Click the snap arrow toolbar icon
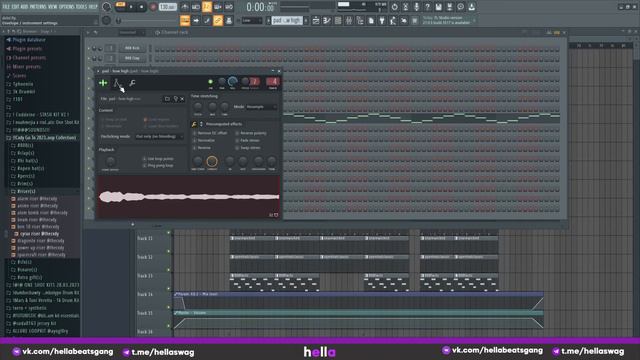640x360 pixels. (x=196, y=20)
